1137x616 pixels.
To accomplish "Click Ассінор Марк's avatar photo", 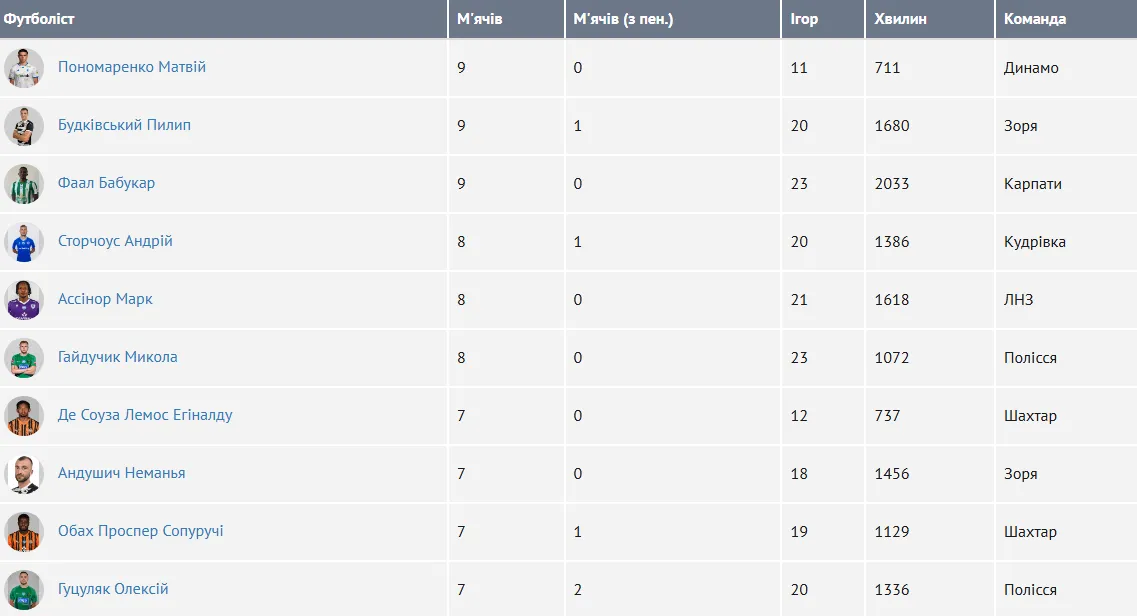I will (x=24, y=300).
